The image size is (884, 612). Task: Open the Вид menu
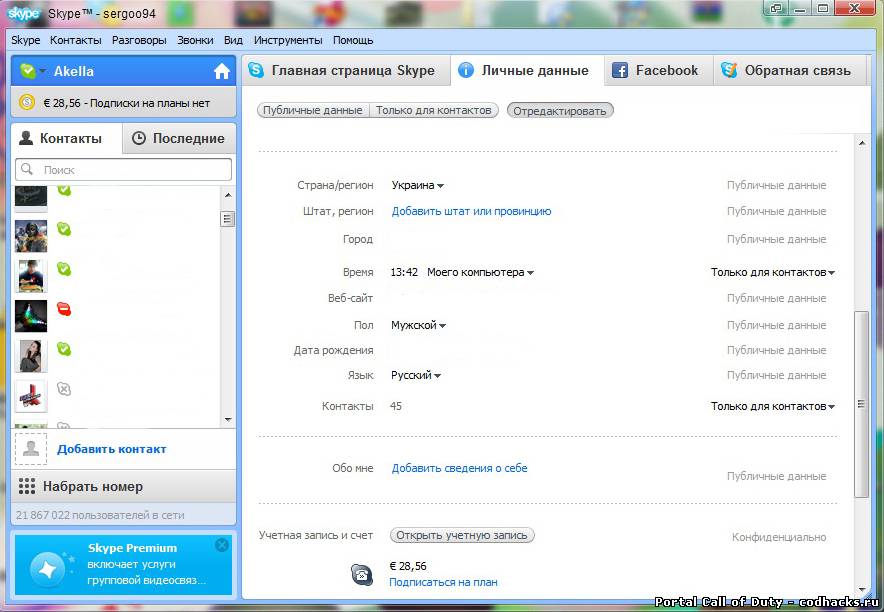pos(233,40)
